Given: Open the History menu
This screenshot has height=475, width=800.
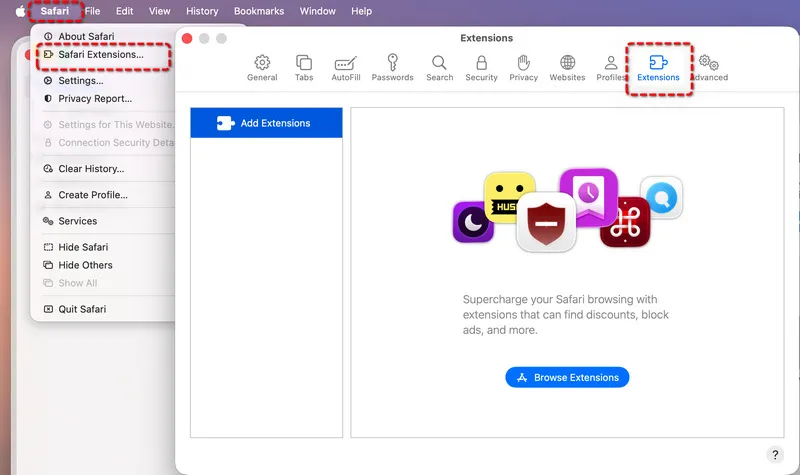Looking at the screenshot, I should click(x=202, y=11).
